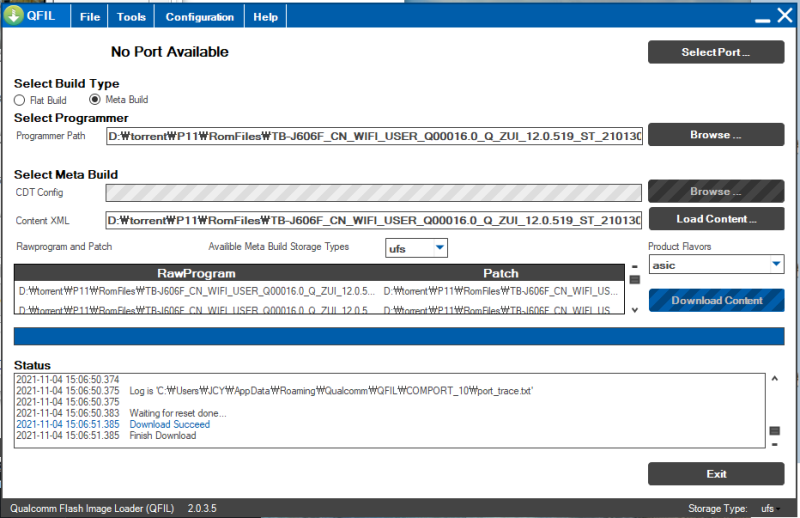Click the minus icon beside the RawProgram table

coord(635,267)
